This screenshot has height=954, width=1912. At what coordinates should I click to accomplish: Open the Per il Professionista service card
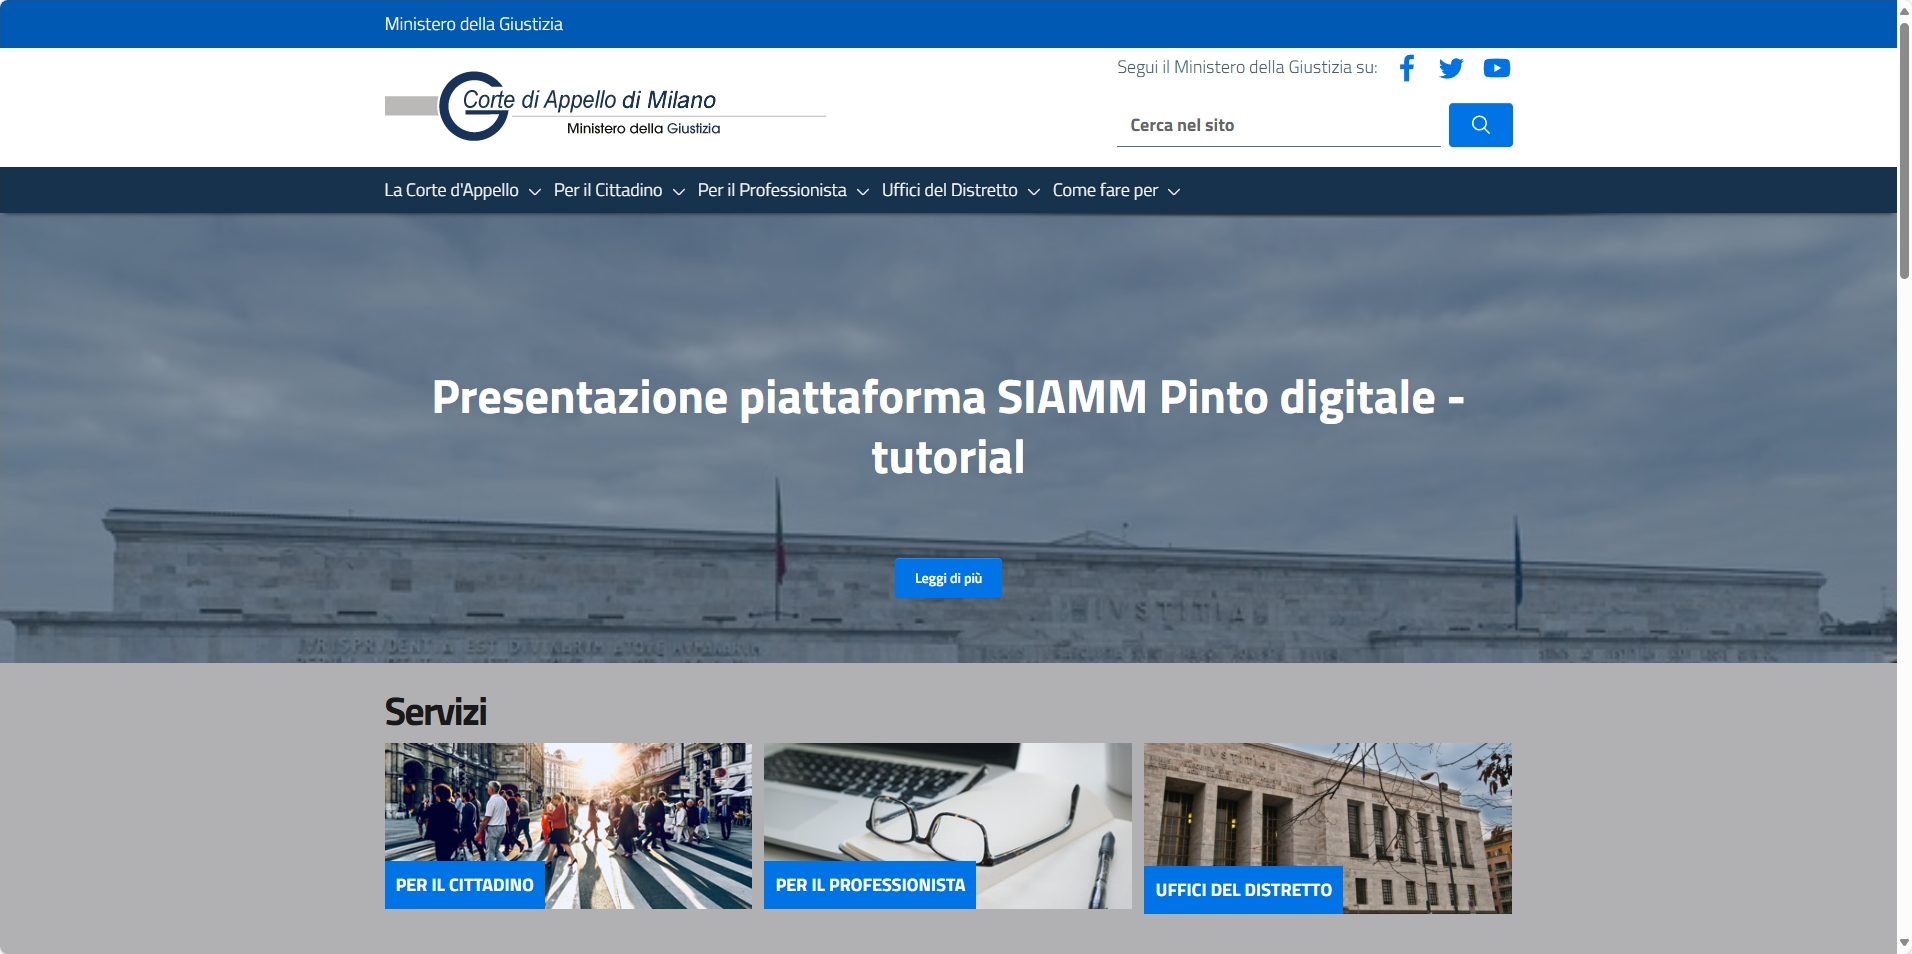coord(947,826)
